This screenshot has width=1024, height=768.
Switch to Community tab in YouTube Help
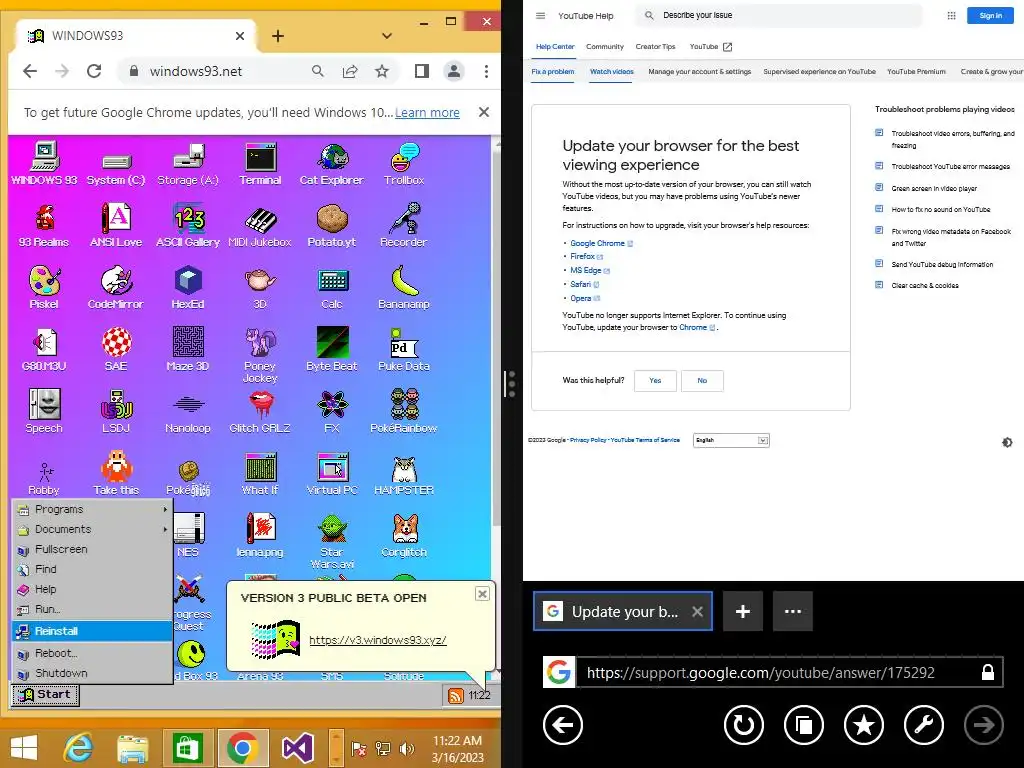[x=605, y=47]
